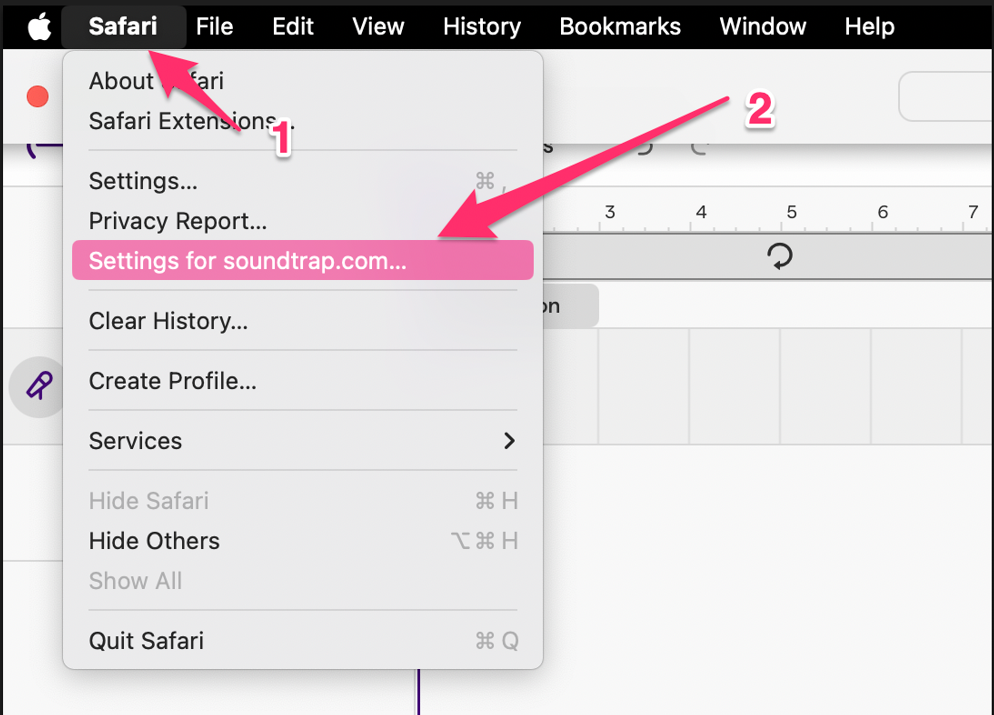Open the Safari menu in menu bar
994x715 pixels.
(123, 27)
